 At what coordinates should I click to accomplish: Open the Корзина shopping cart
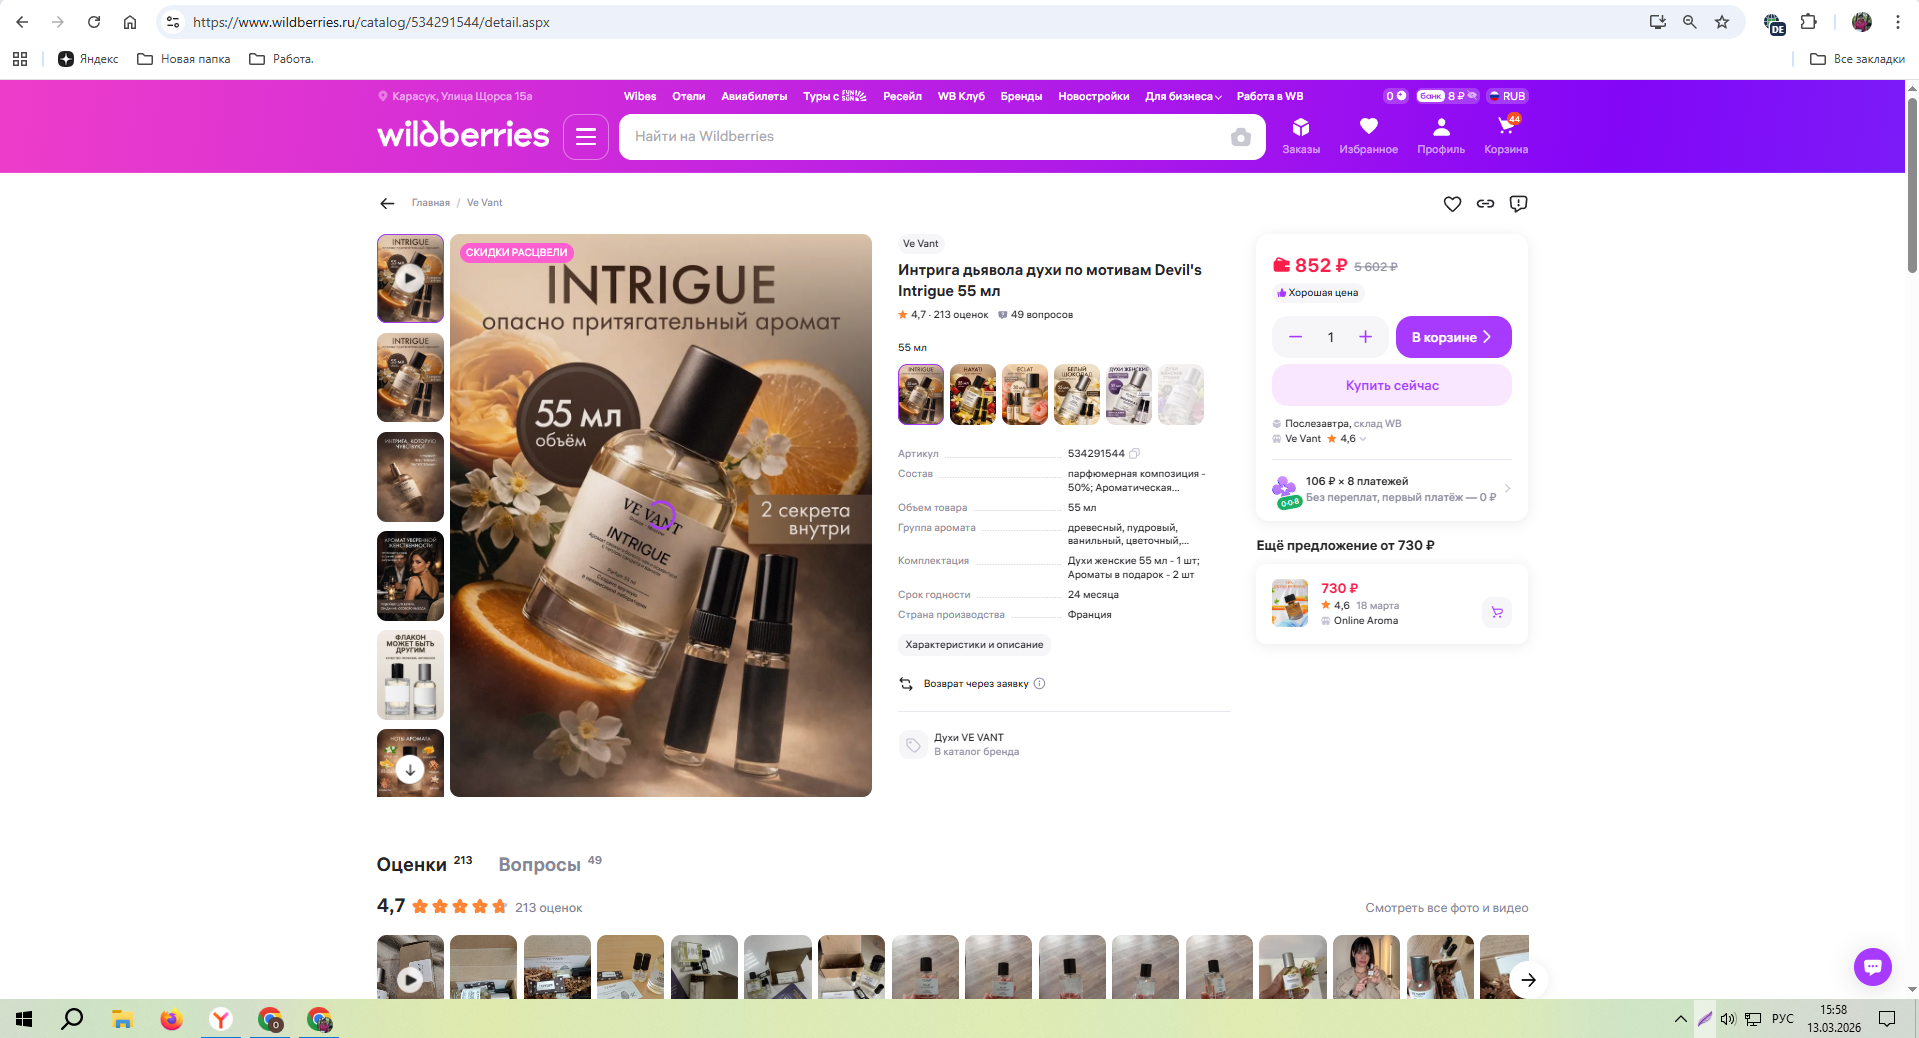[x=1506, y=136]
